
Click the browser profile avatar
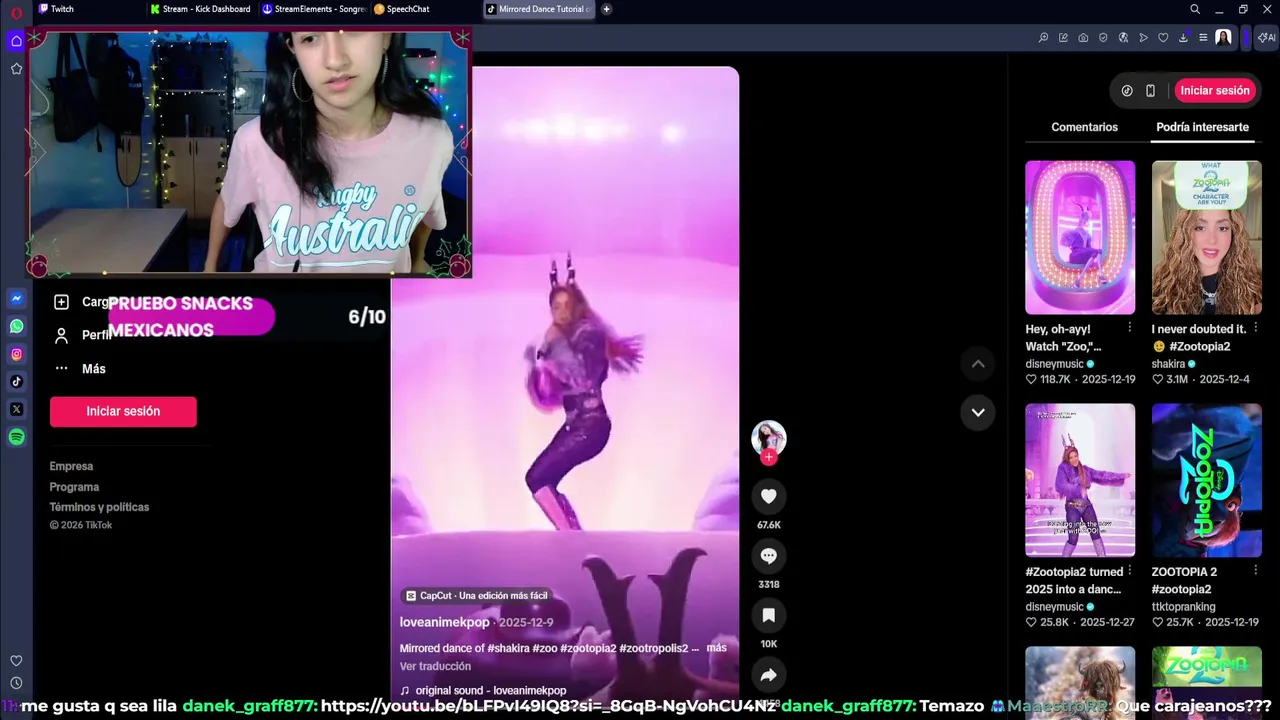click(x=1223, y=38)
